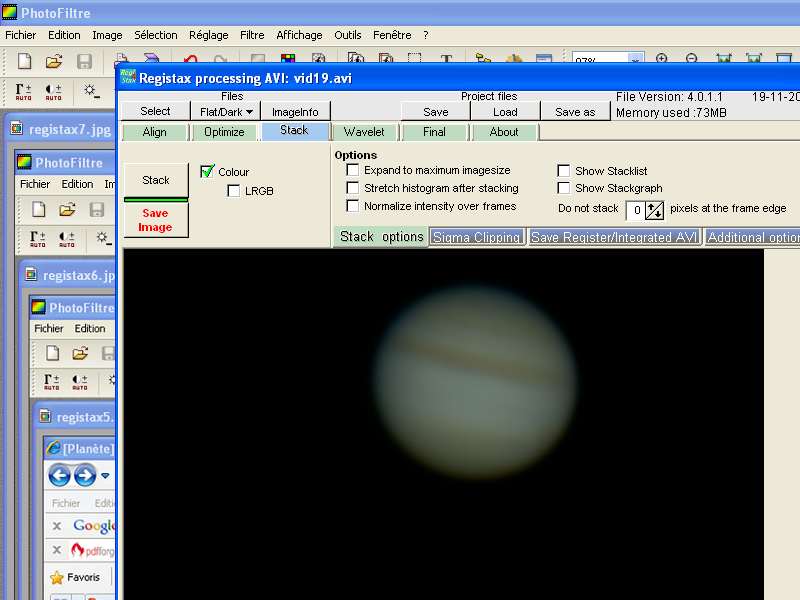Enable Stretch histogram after stacking
This screenshot has width=800, height=600.
(x=353, y=188)
